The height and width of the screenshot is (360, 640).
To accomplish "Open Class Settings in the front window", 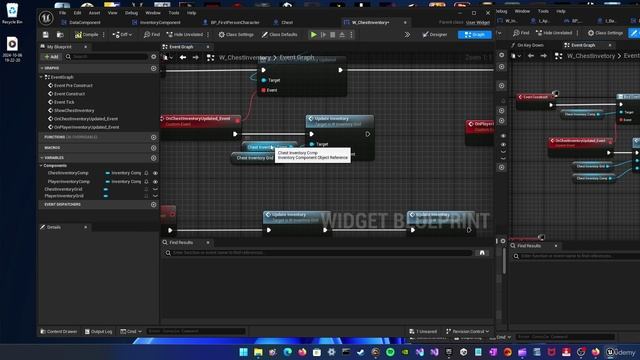I will 236,35.
